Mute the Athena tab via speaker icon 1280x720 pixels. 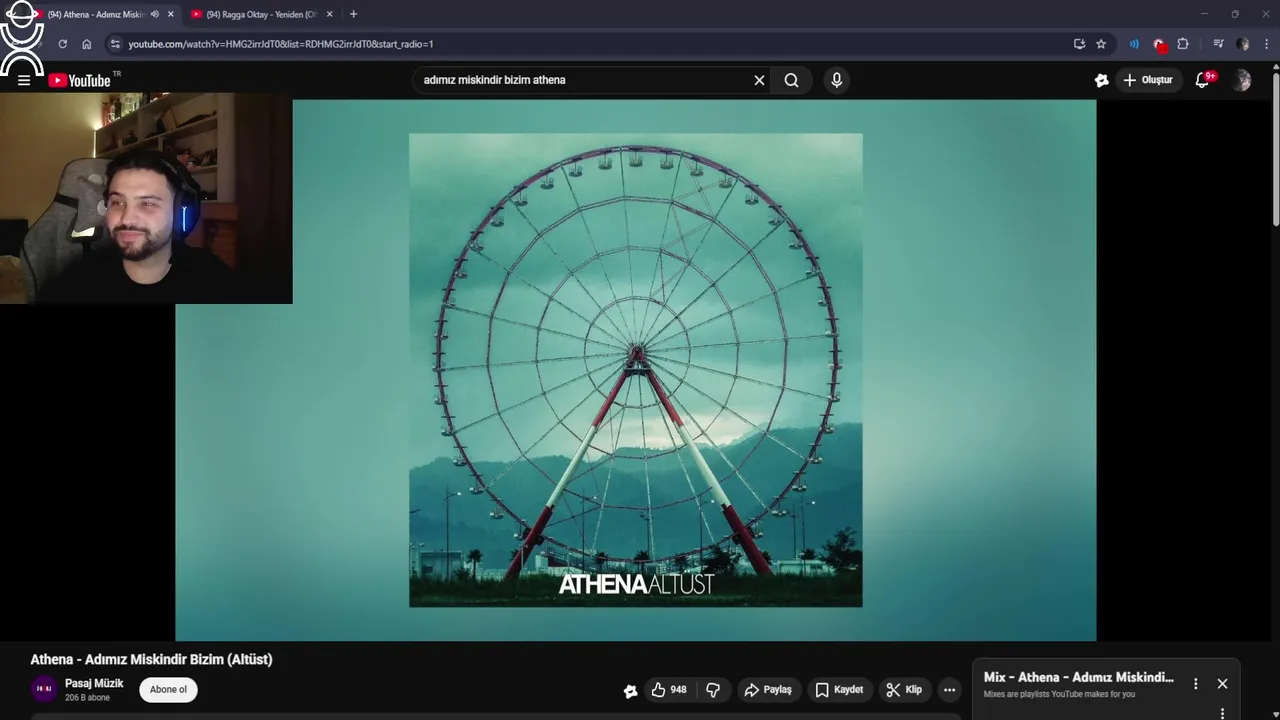(154, 14)
